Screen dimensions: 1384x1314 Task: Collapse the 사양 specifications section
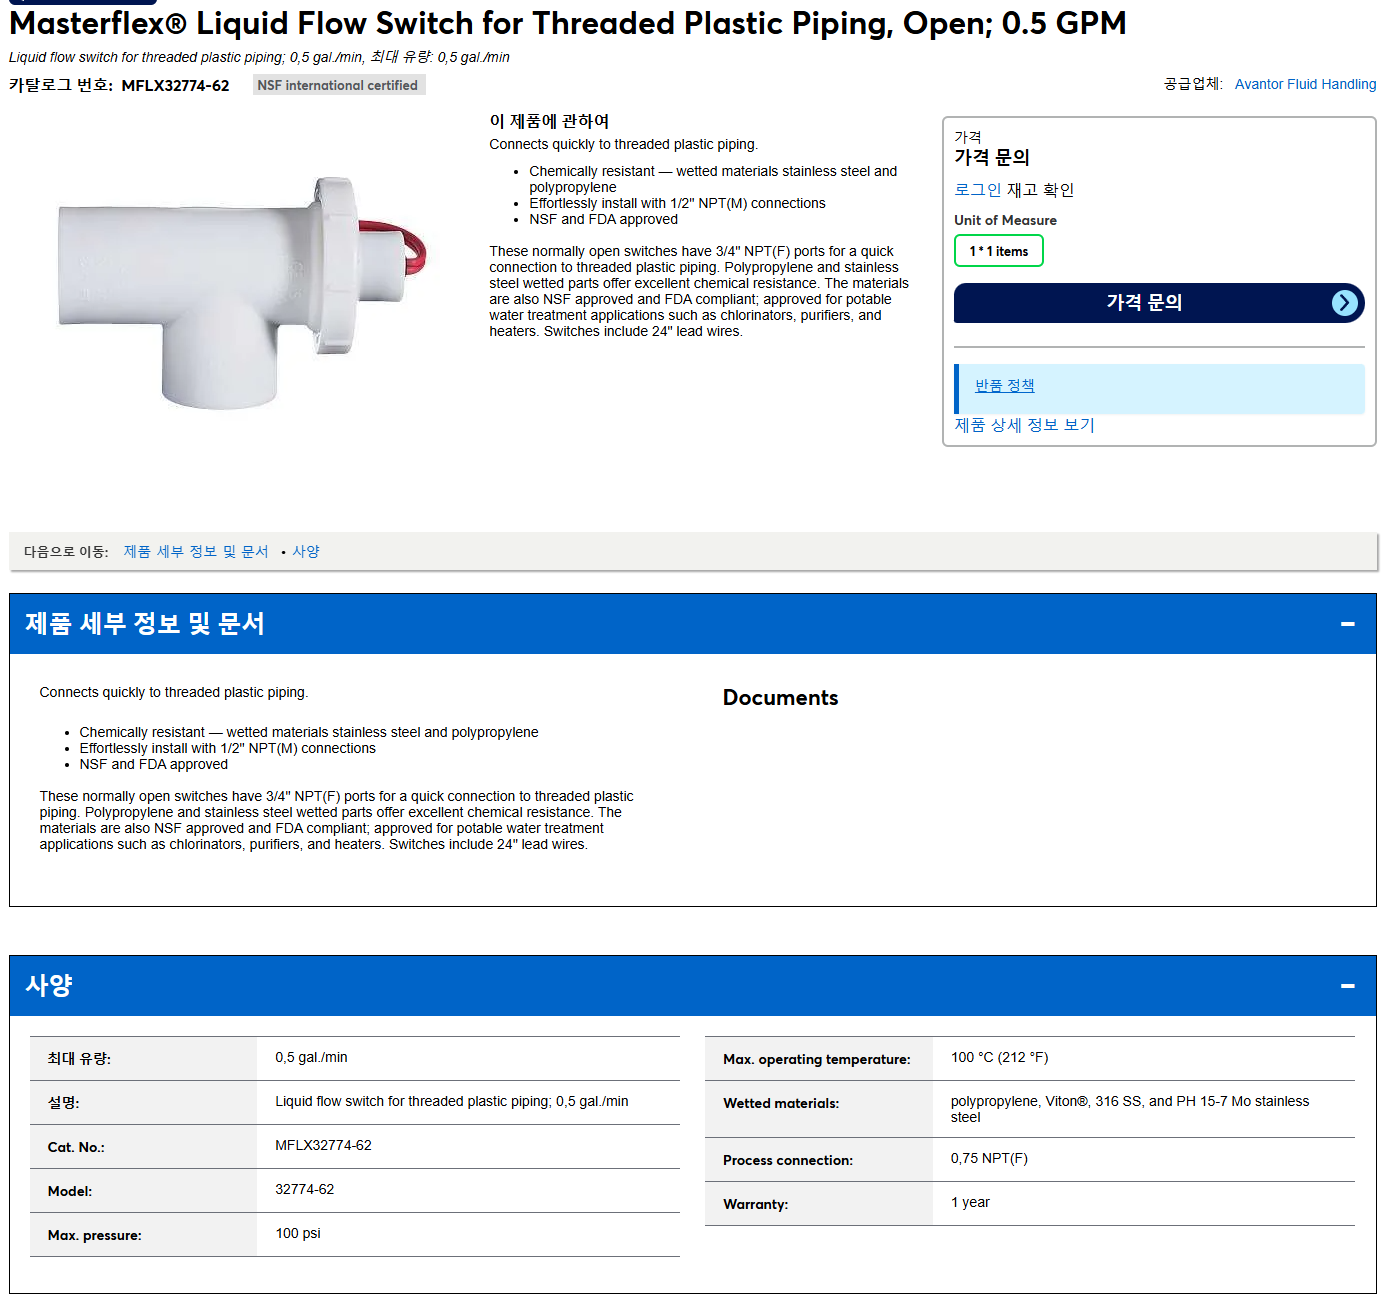[1347, 986]
